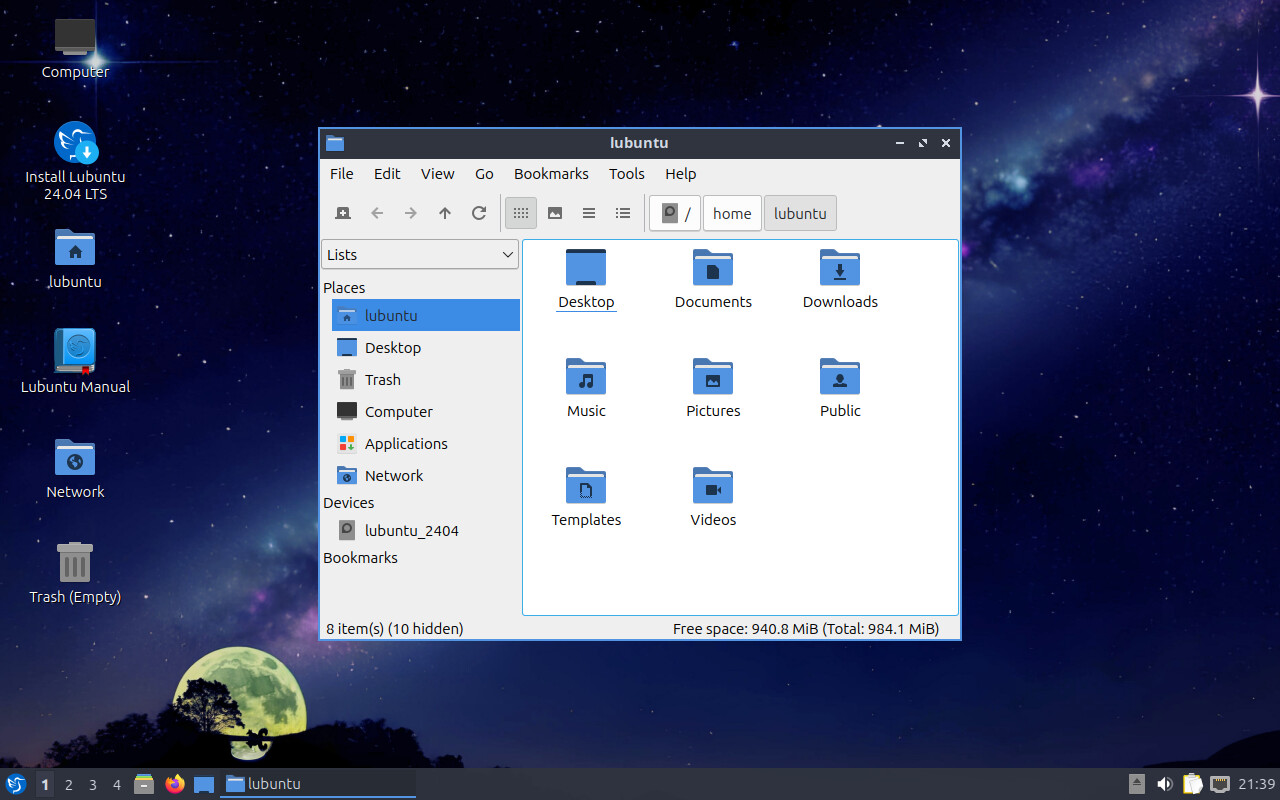1280x800 pixels.
Task: Open the Lubuntu application menu in taskbar
Action: pyautogui.click(x=16, y=784)
